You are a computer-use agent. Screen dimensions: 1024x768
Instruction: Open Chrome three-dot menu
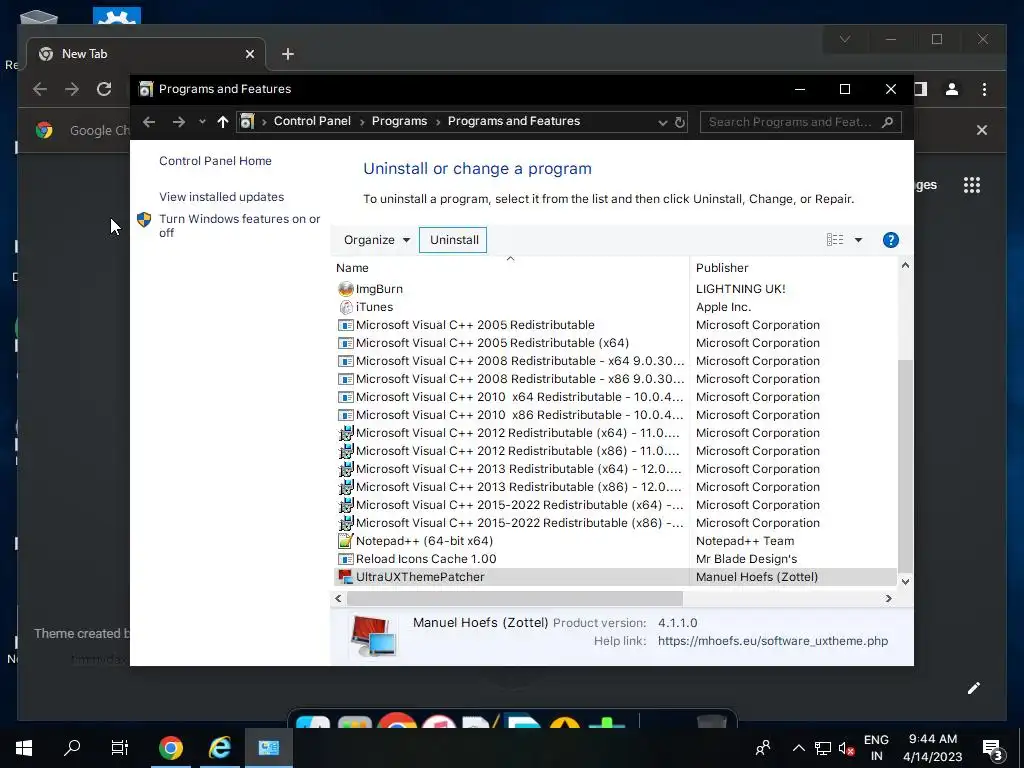click(x=984, y=89)
